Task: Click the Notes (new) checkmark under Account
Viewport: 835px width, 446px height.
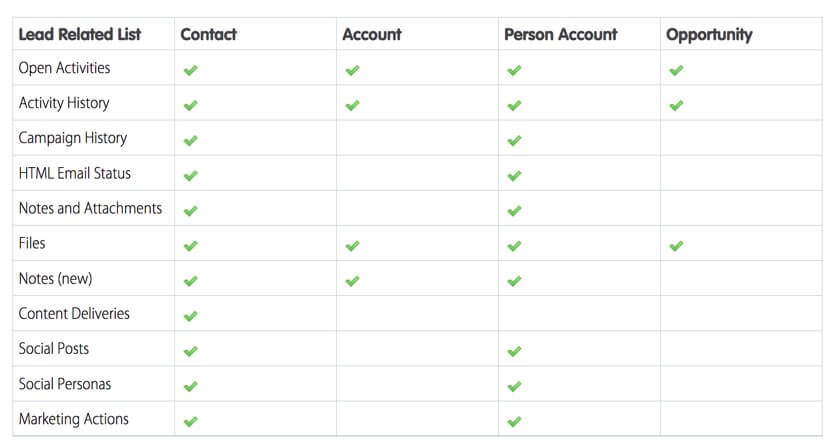Action: pyautogui.click(x=352, y=281)
